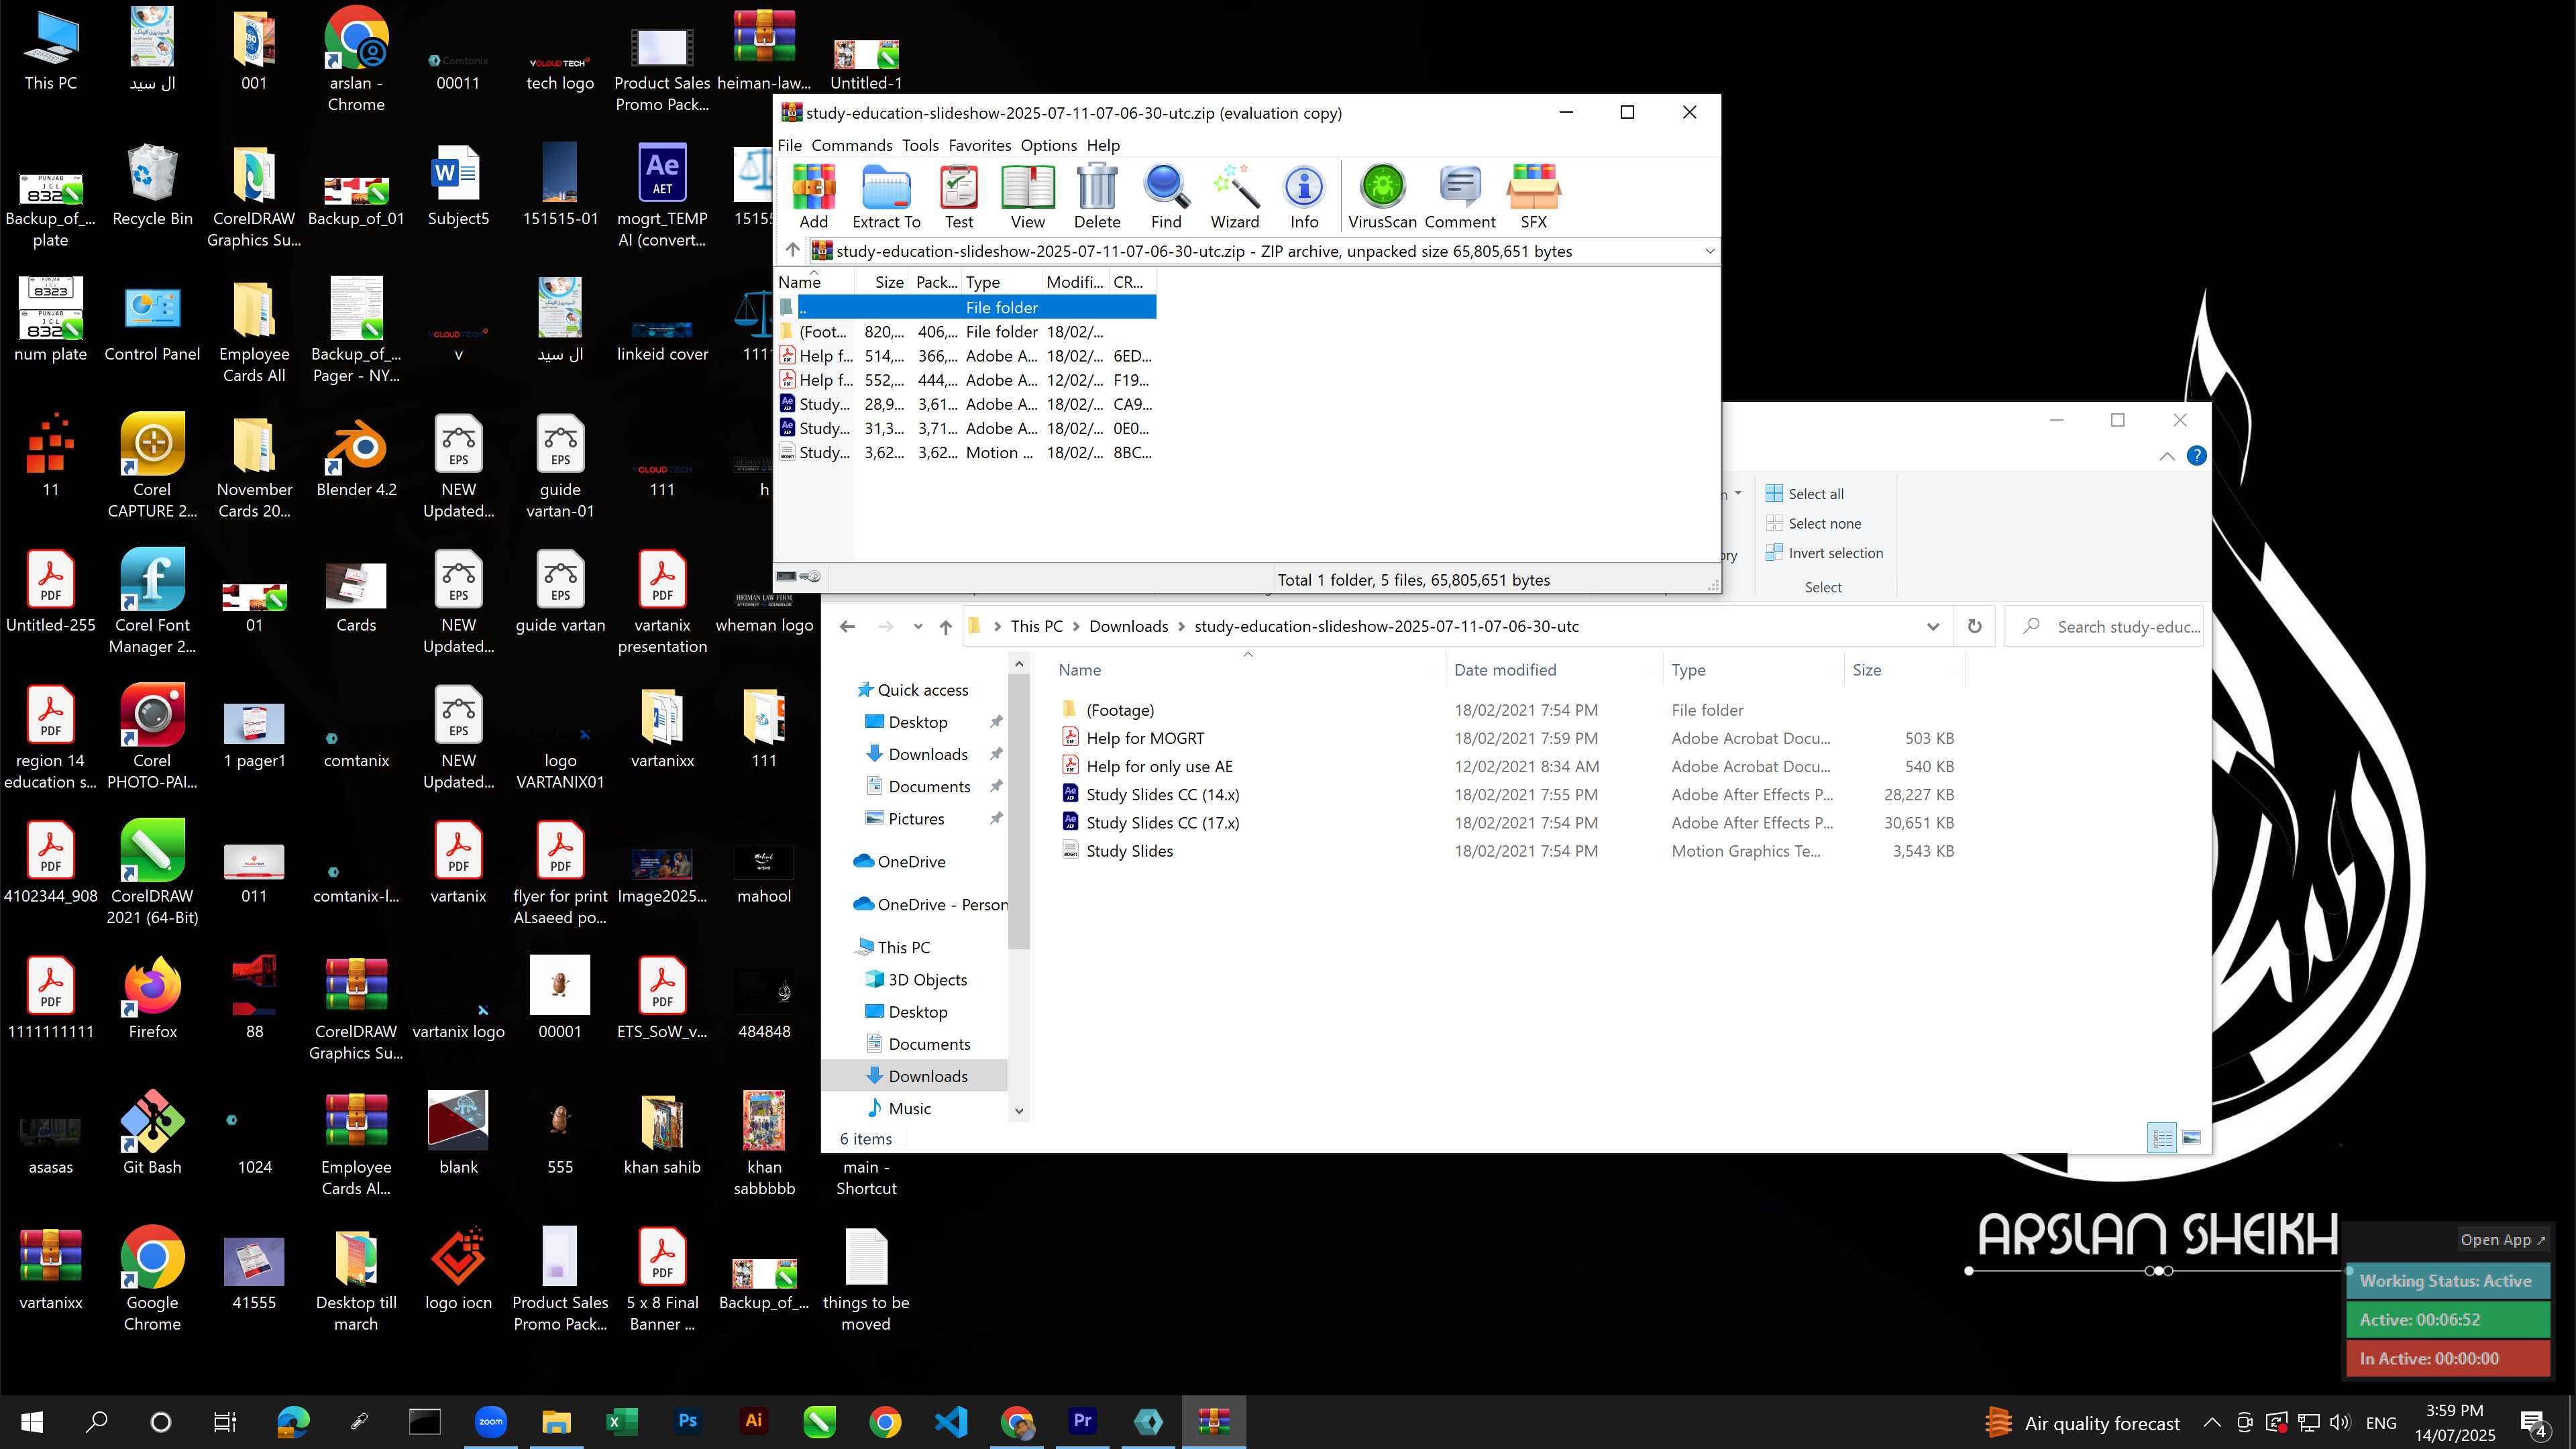Go up one folder in File Explorer
Image resolution: width=2576 pixels, height=1449 pixels.
pos(945,626)
